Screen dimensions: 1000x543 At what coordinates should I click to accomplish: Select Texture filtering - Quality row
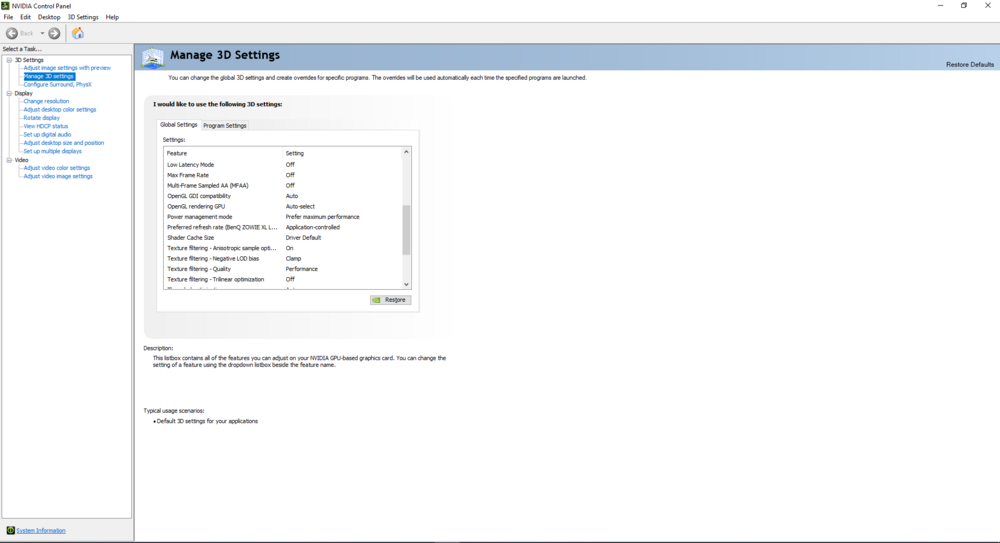[x=283, y=269]
